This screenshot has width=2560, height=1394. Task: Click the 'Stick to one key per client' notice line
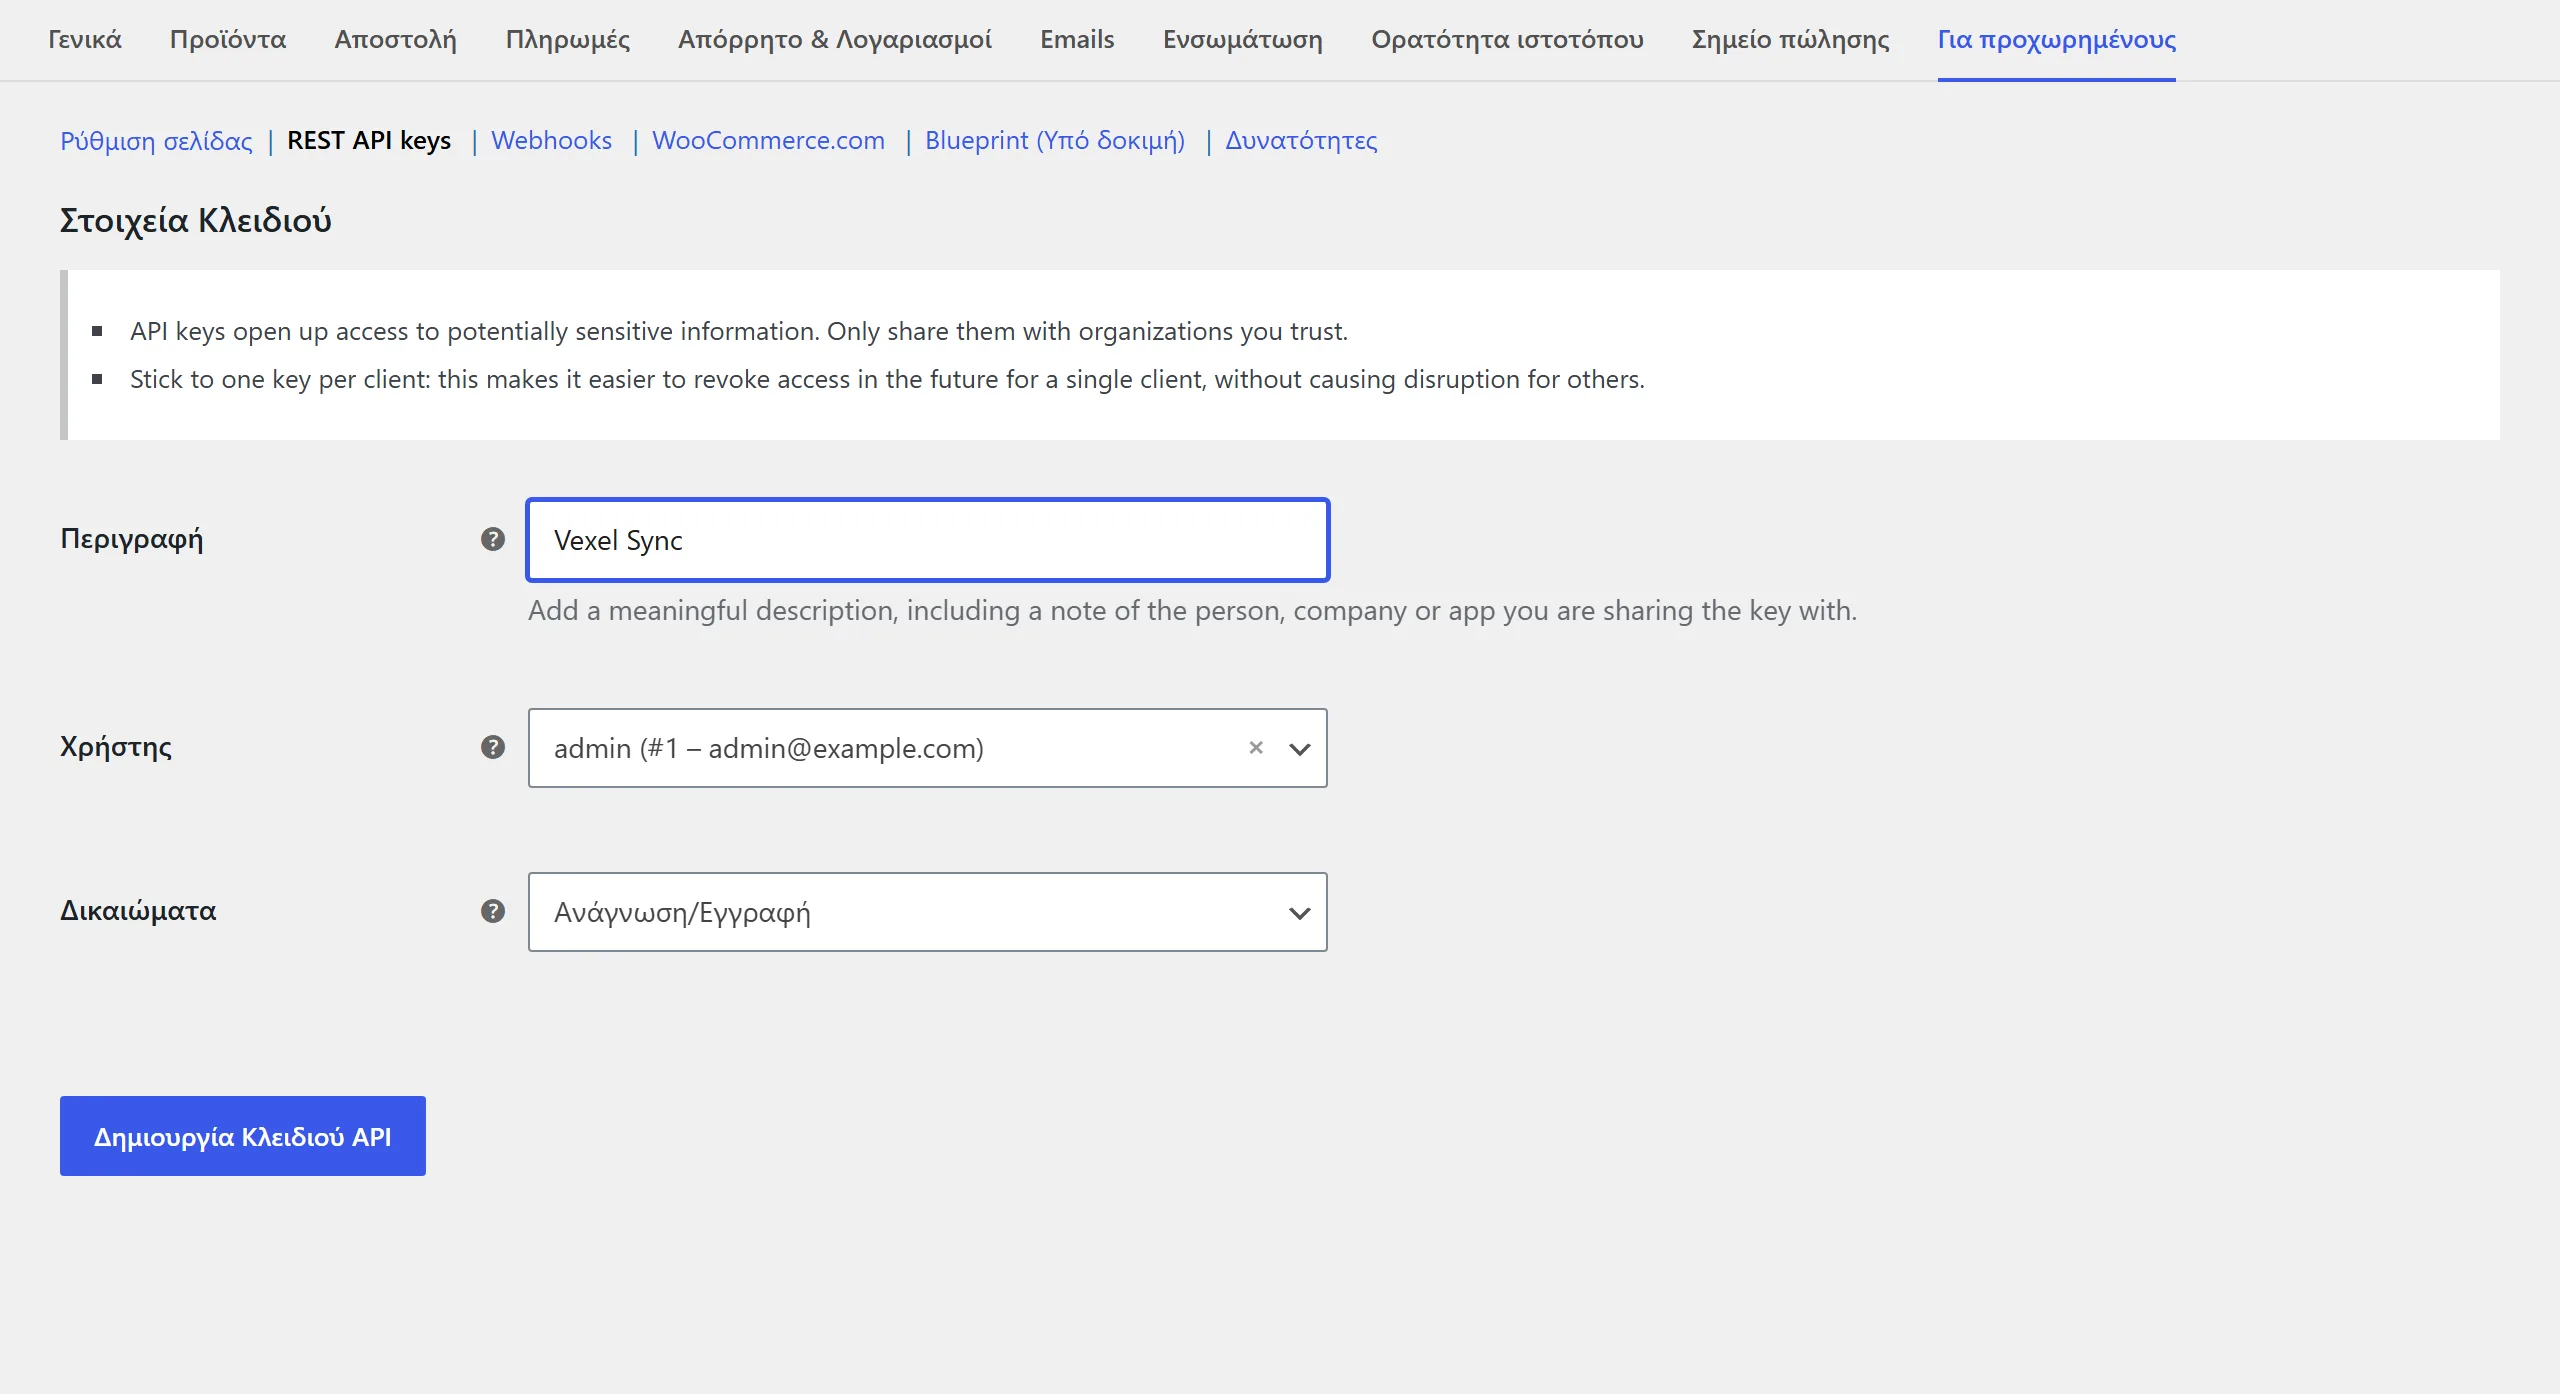click(887, 379)
